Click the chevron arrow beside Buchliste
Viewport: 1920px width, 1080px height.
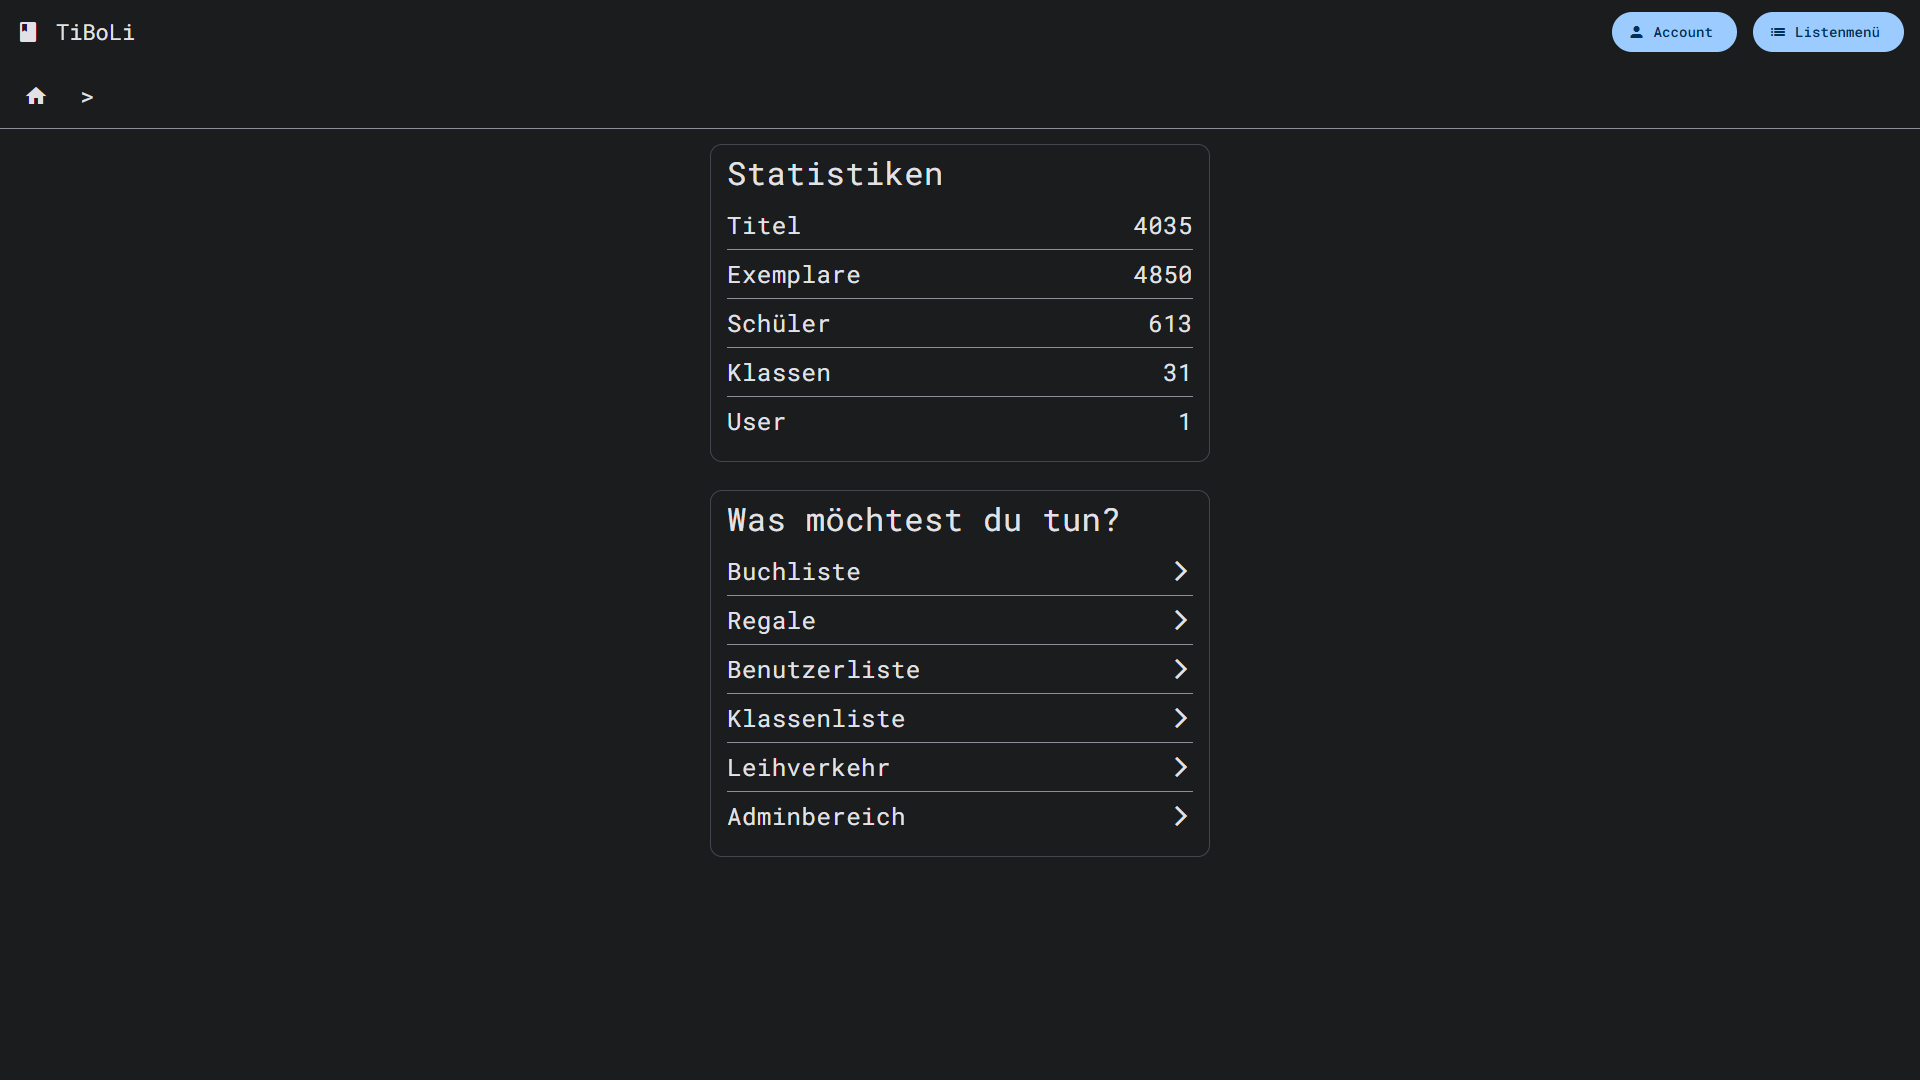(1180, 571)
